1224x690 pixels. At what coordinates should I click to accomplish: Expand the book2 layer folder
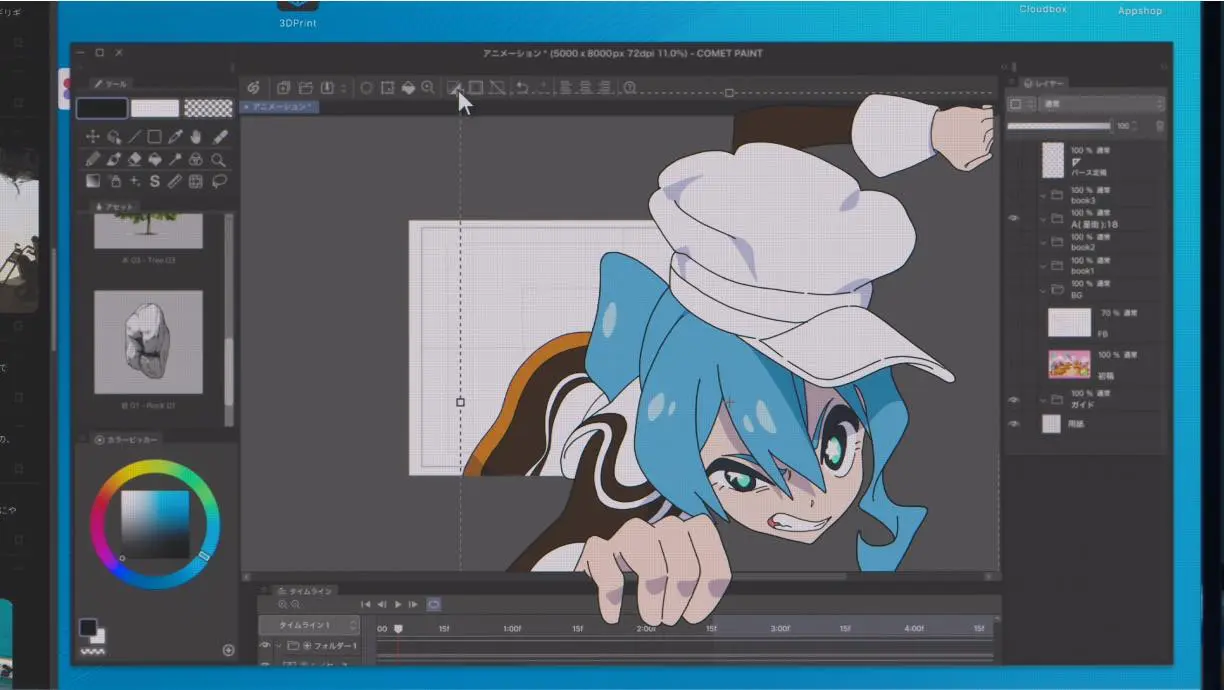[x=1043, y=242]
